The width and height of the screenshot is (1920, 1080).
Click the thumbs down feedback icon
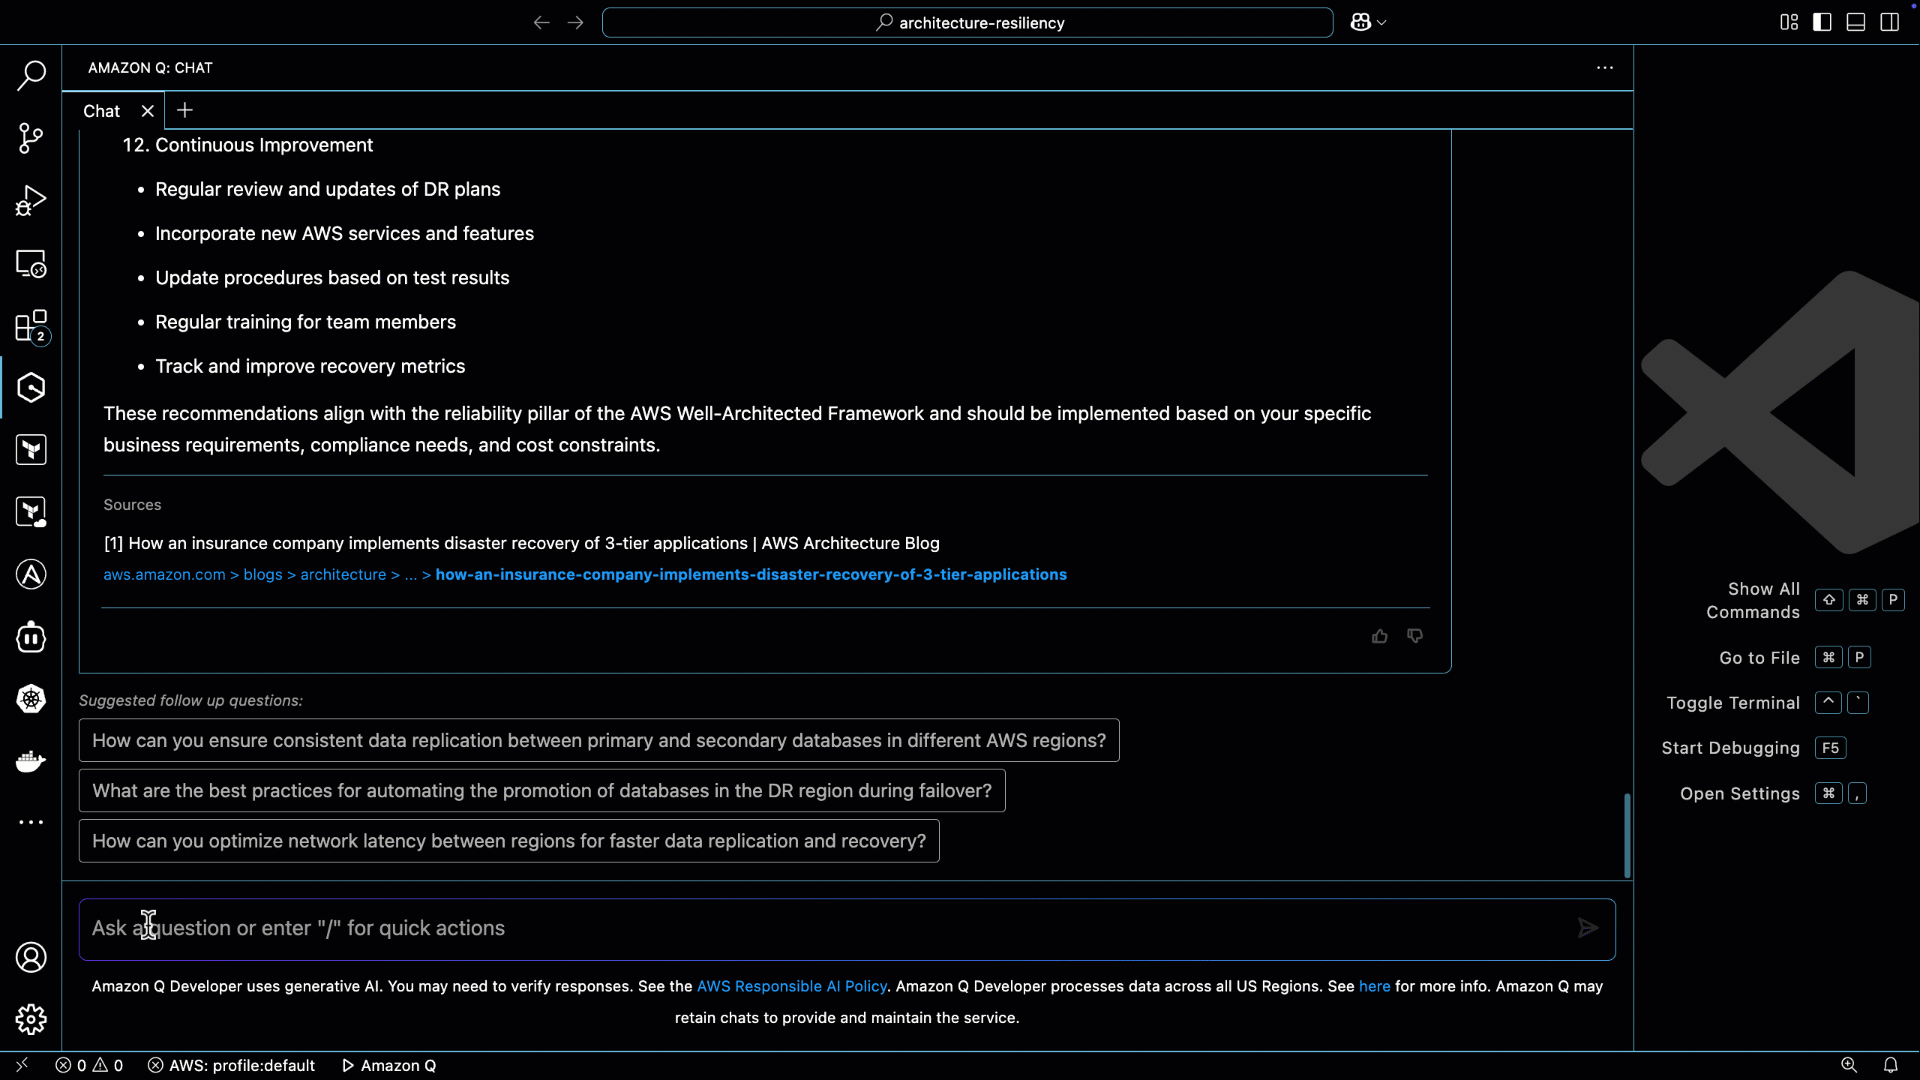click(1415, 636)
